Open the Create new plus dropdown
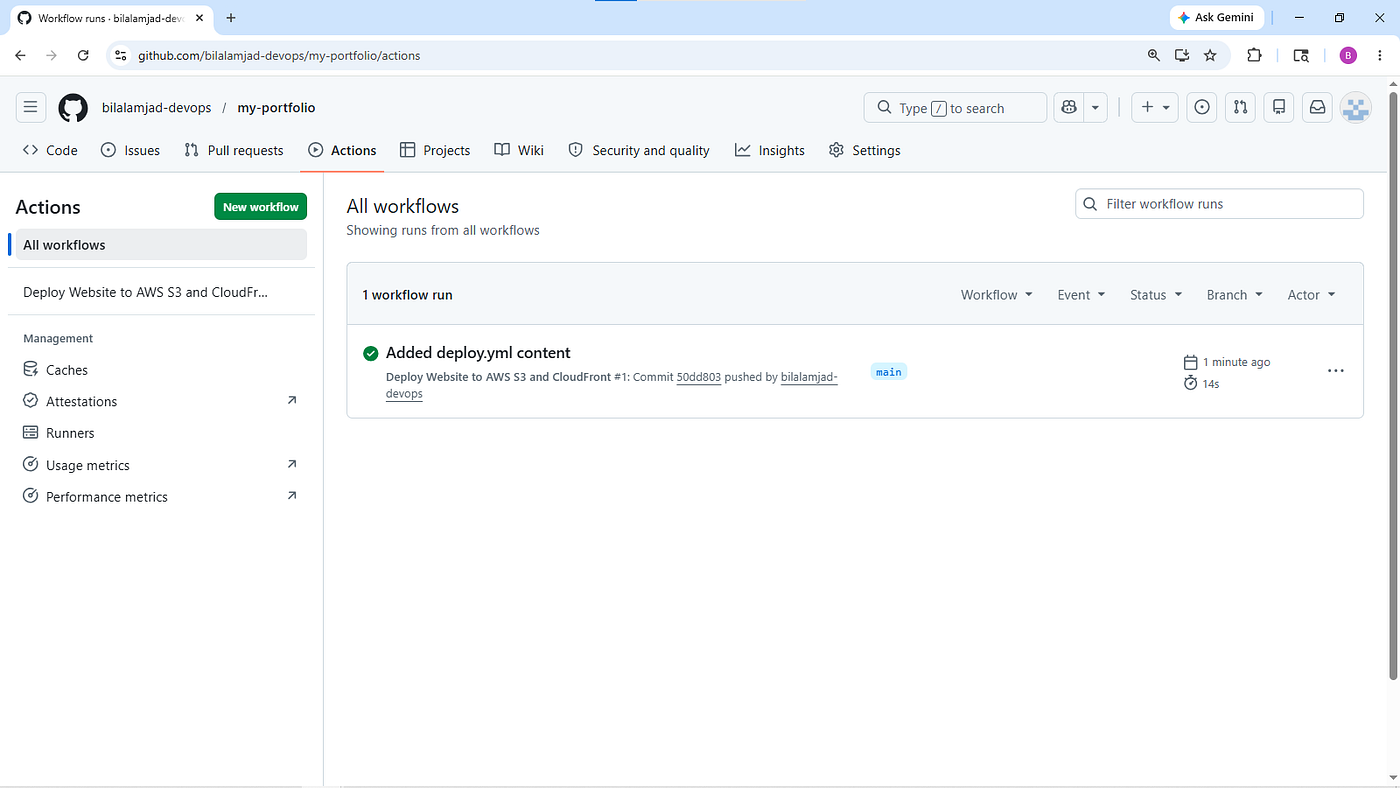Image resolution: width=1400 pixels, height=788 pixels. point(1155,108)
